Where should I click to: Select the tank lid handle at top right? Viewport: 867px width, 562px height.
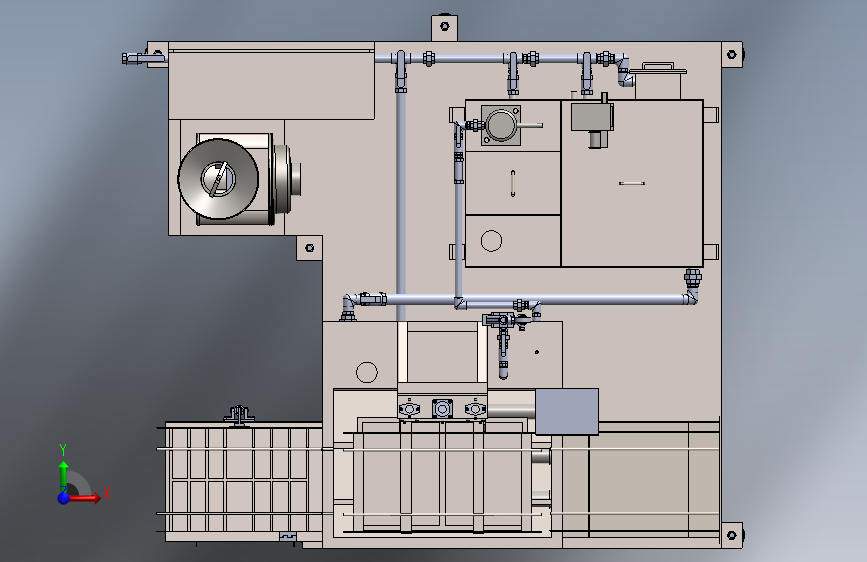(657, 67)
